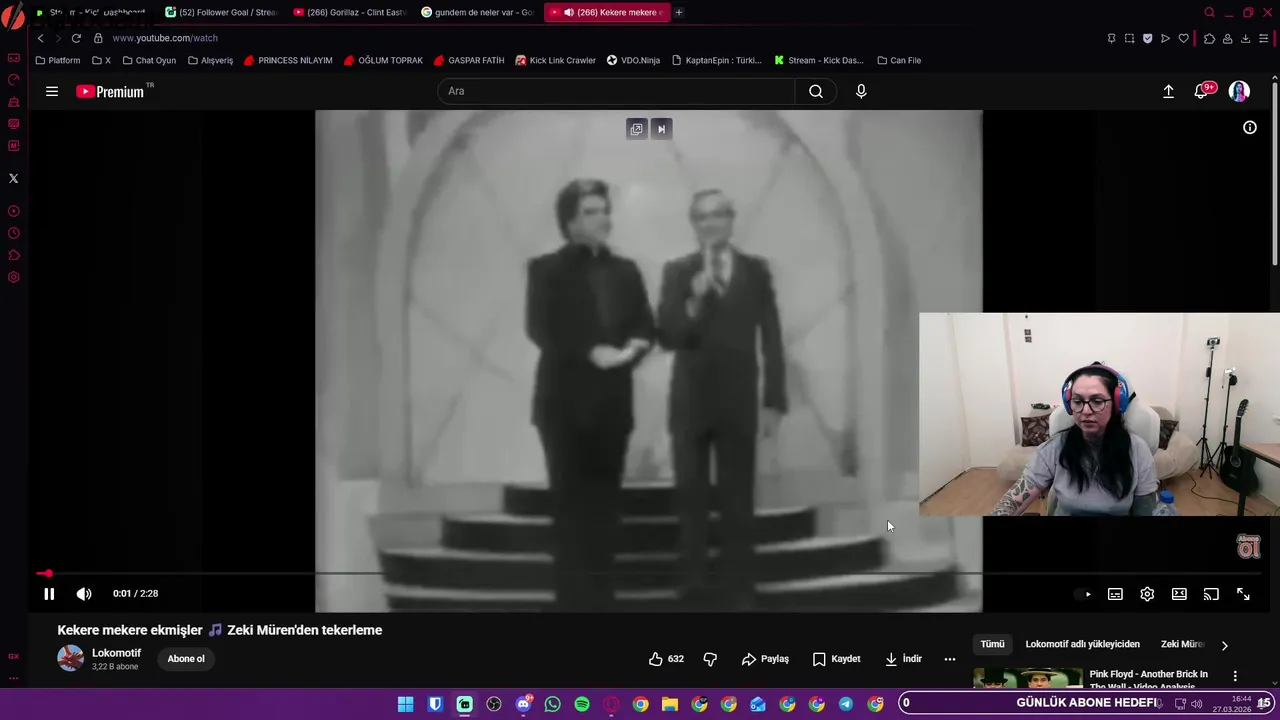Open browser downloads icon in toolbar
Viewport: 1280px width, 720px height.
click(x=1245, y=38)
